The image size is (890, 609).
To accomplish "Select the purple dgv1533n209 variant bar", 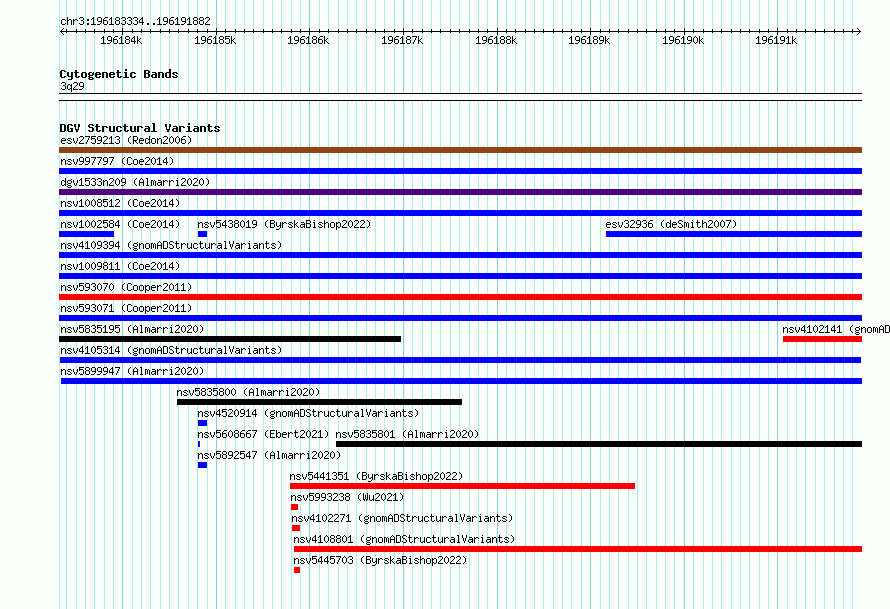I will click(x=460, y=192).
